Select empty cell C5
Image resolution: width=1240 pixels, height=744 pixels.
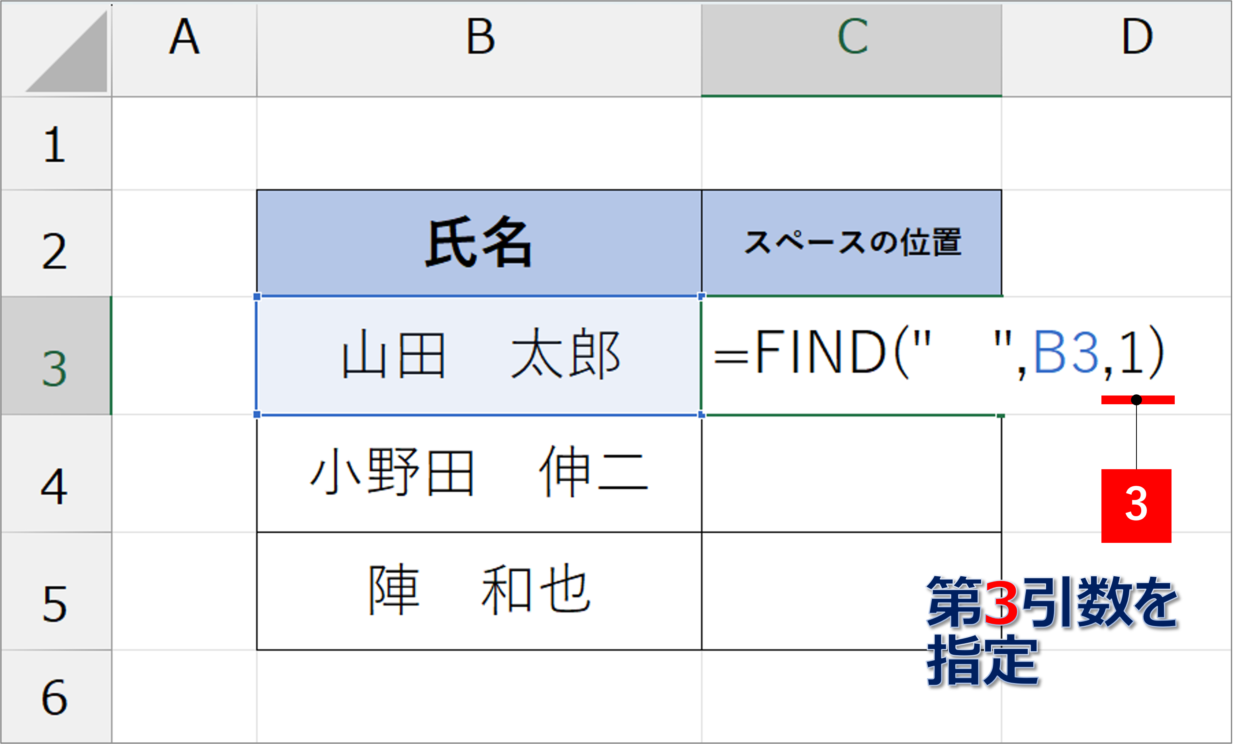851,591
